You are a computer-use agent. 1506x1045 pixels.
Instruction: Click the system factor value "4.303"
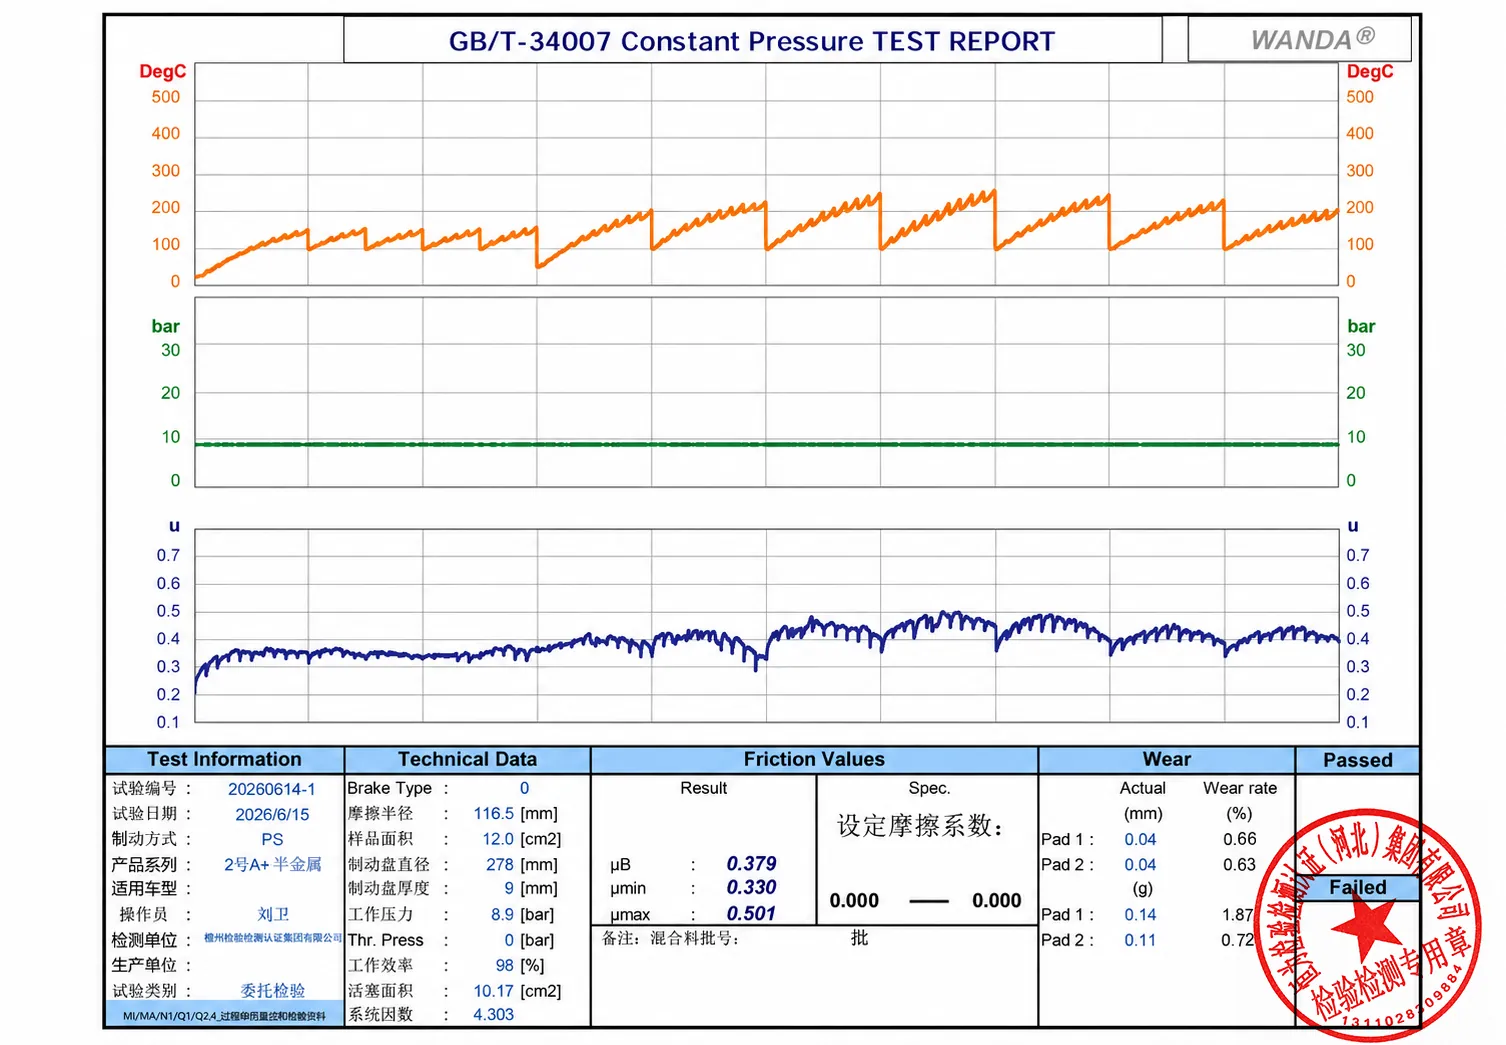pyautogui.click(x=493, y=1014)
